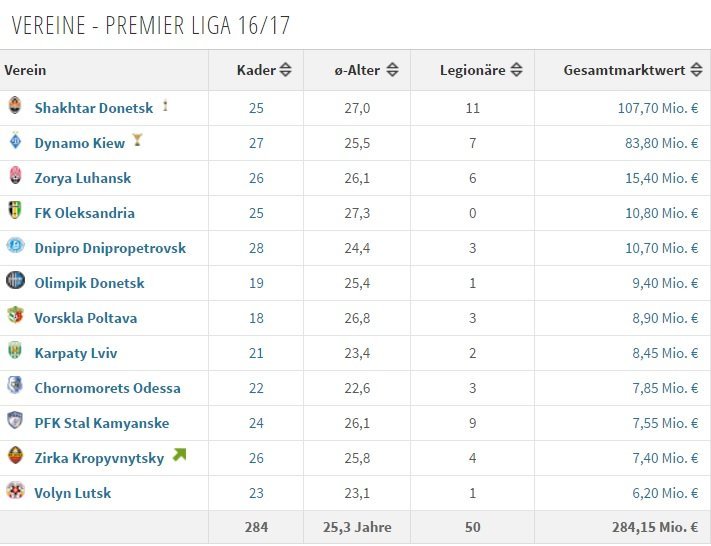Click Shakhtar Donetsk's market value 107,70 Mio. €

[655, 108]
